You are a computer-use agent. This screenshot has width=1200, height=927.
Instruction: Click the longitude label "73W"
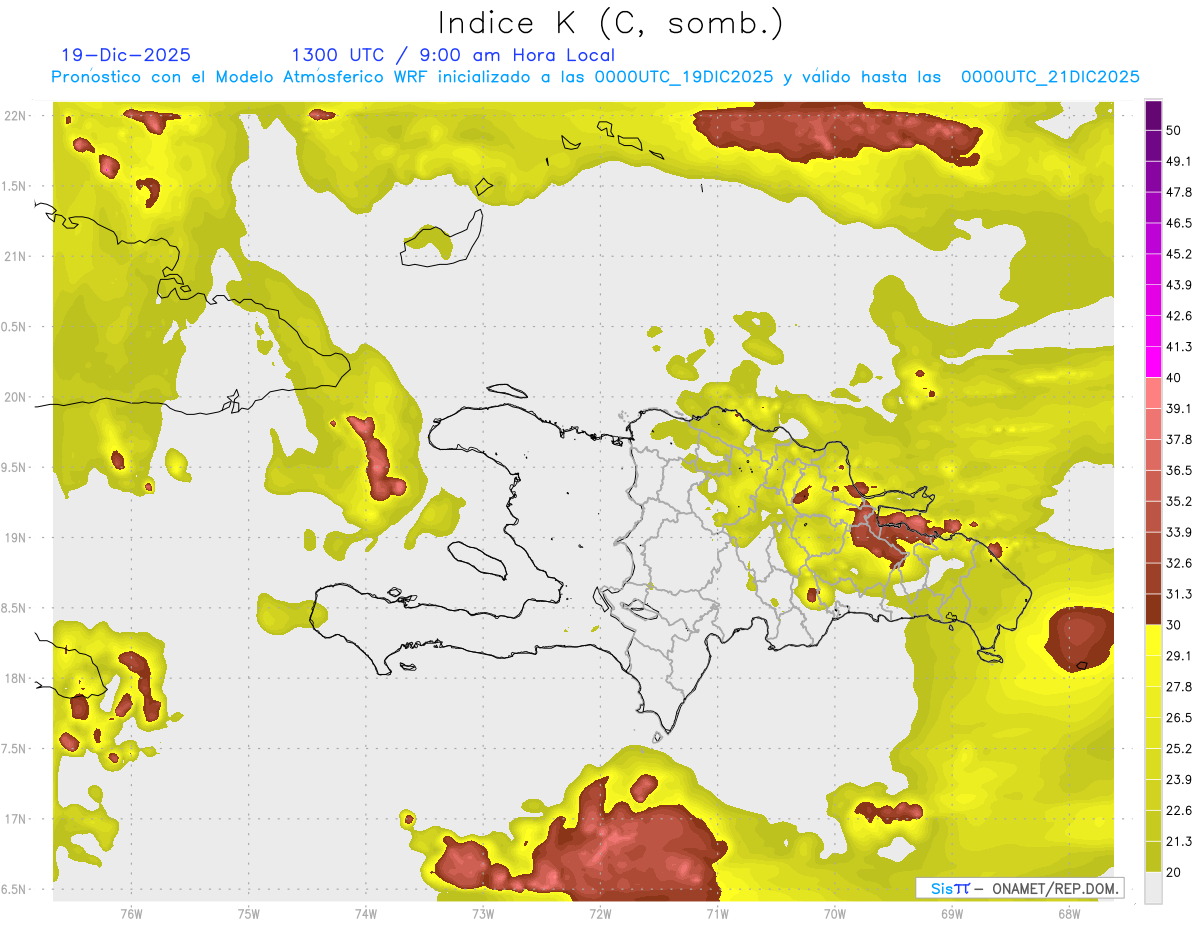[483, 913]
